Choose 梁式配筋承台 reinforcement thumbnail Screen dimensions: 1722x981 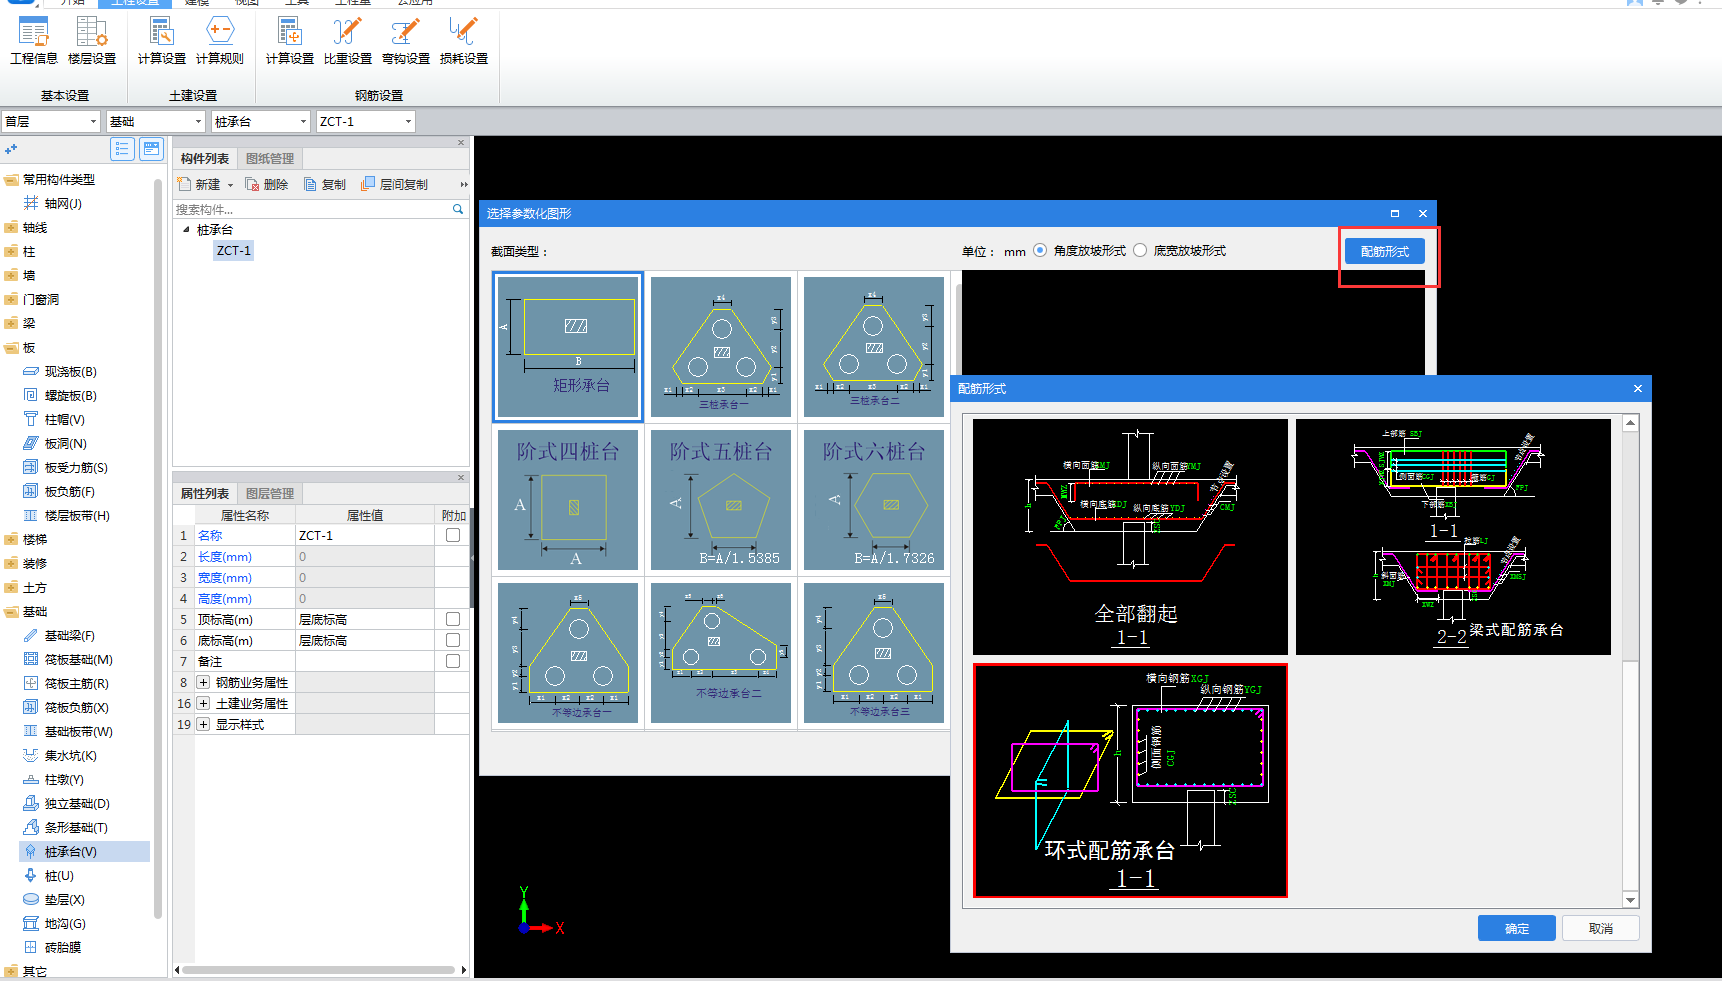click(1453, 537)
